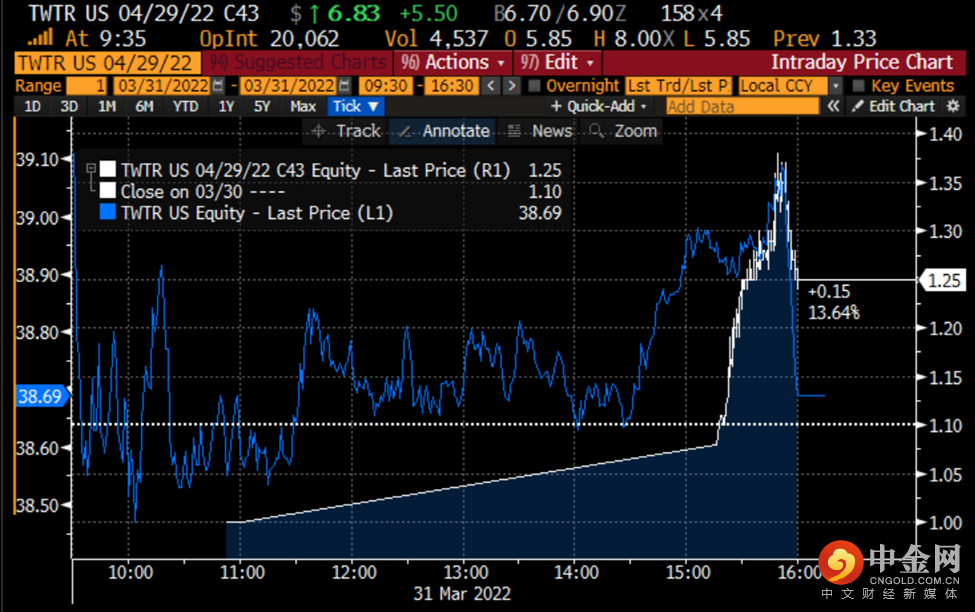Click the signal-strength bars icon near At 9:35
Viewport: 975px width, 612px height.
click(40, 38)
